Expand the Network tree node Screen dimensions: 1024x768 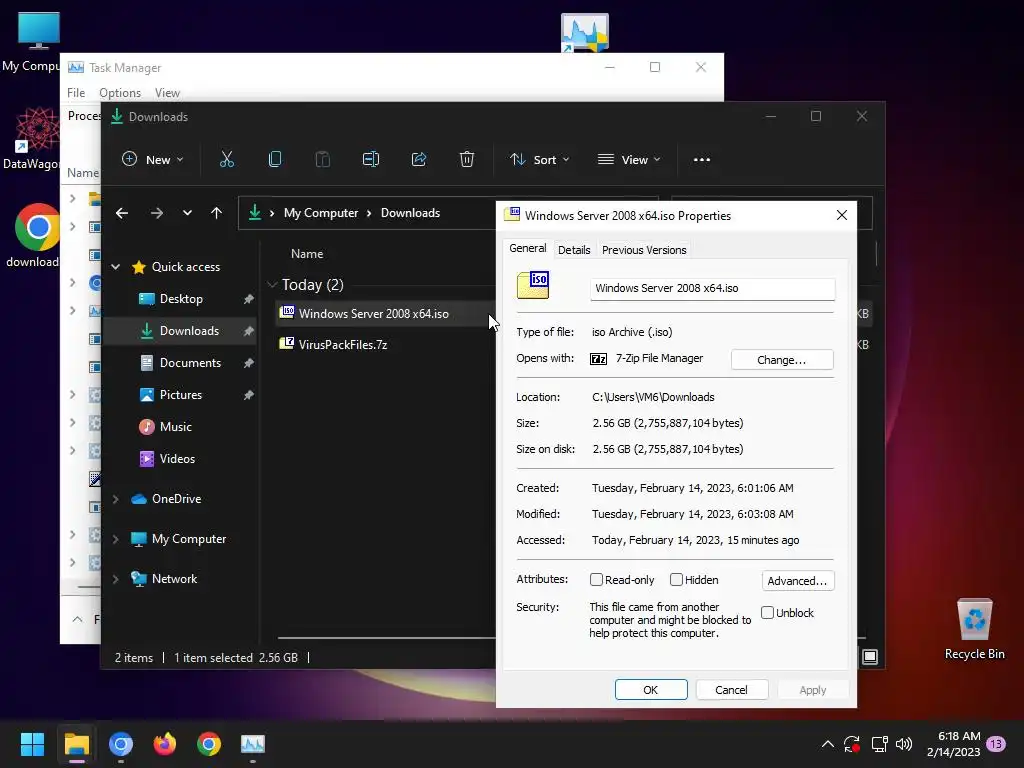116,579
